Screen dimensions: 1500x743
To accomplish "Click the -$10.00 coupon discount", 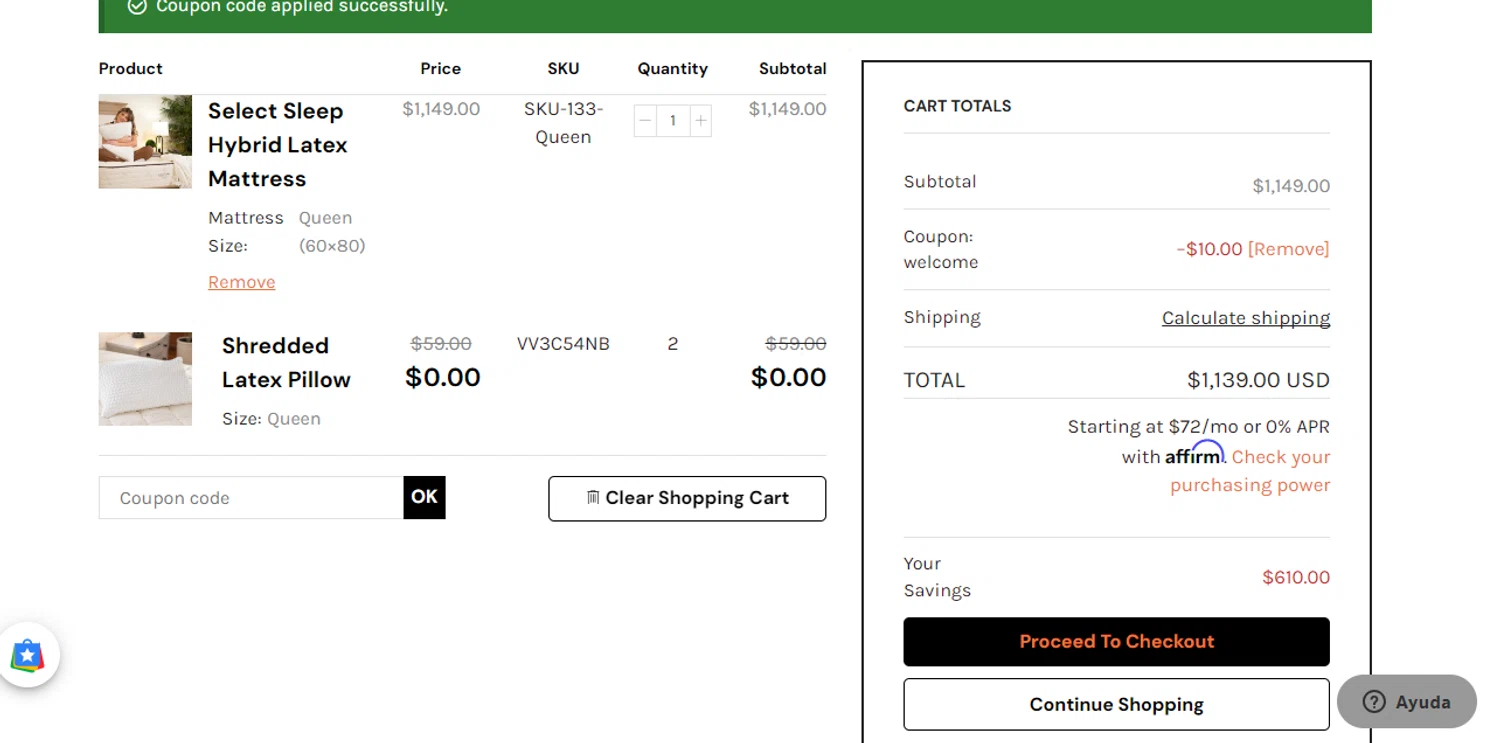I will [x=1209, y=249].
